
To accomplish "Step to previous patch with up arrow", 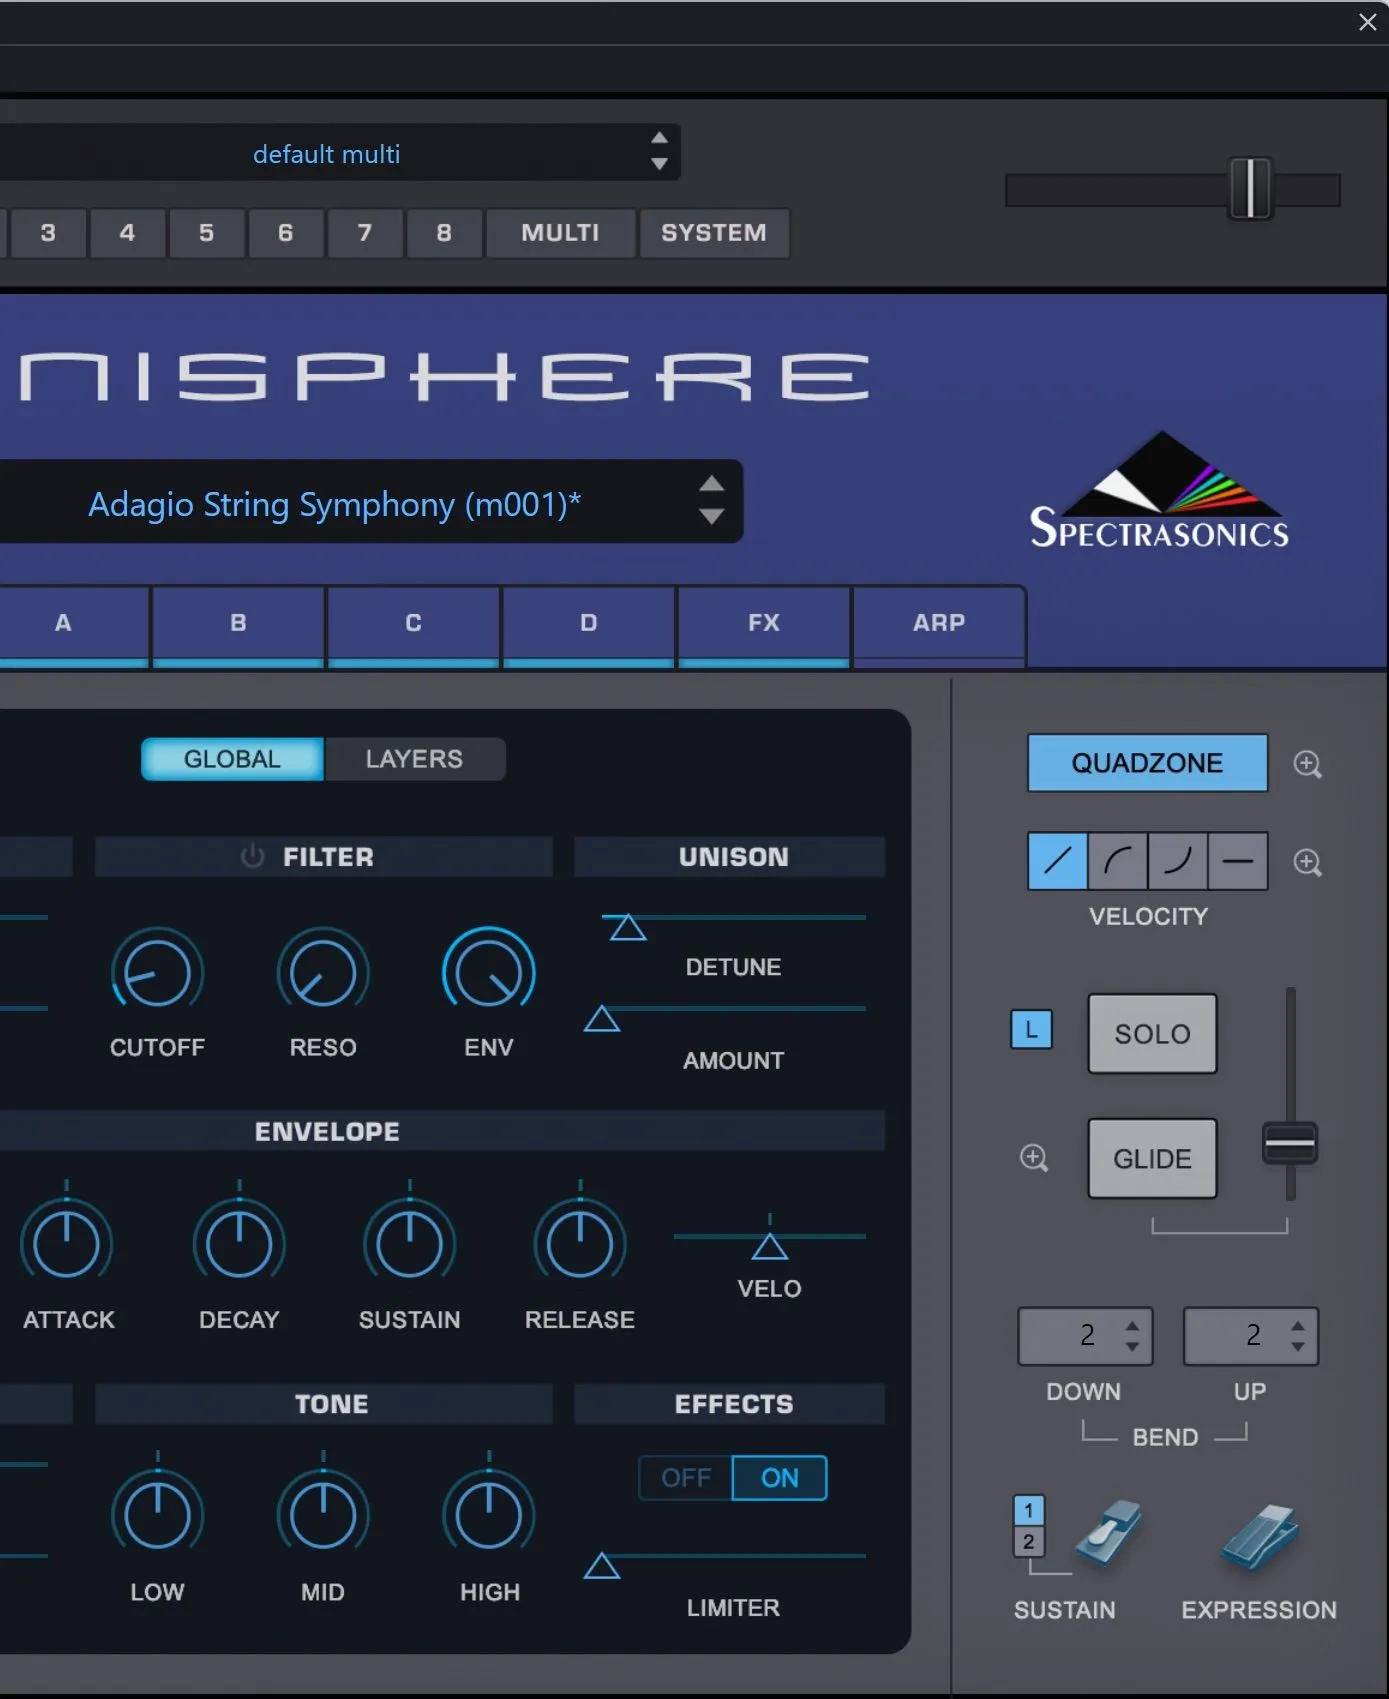I will click(x=711, y=485).
